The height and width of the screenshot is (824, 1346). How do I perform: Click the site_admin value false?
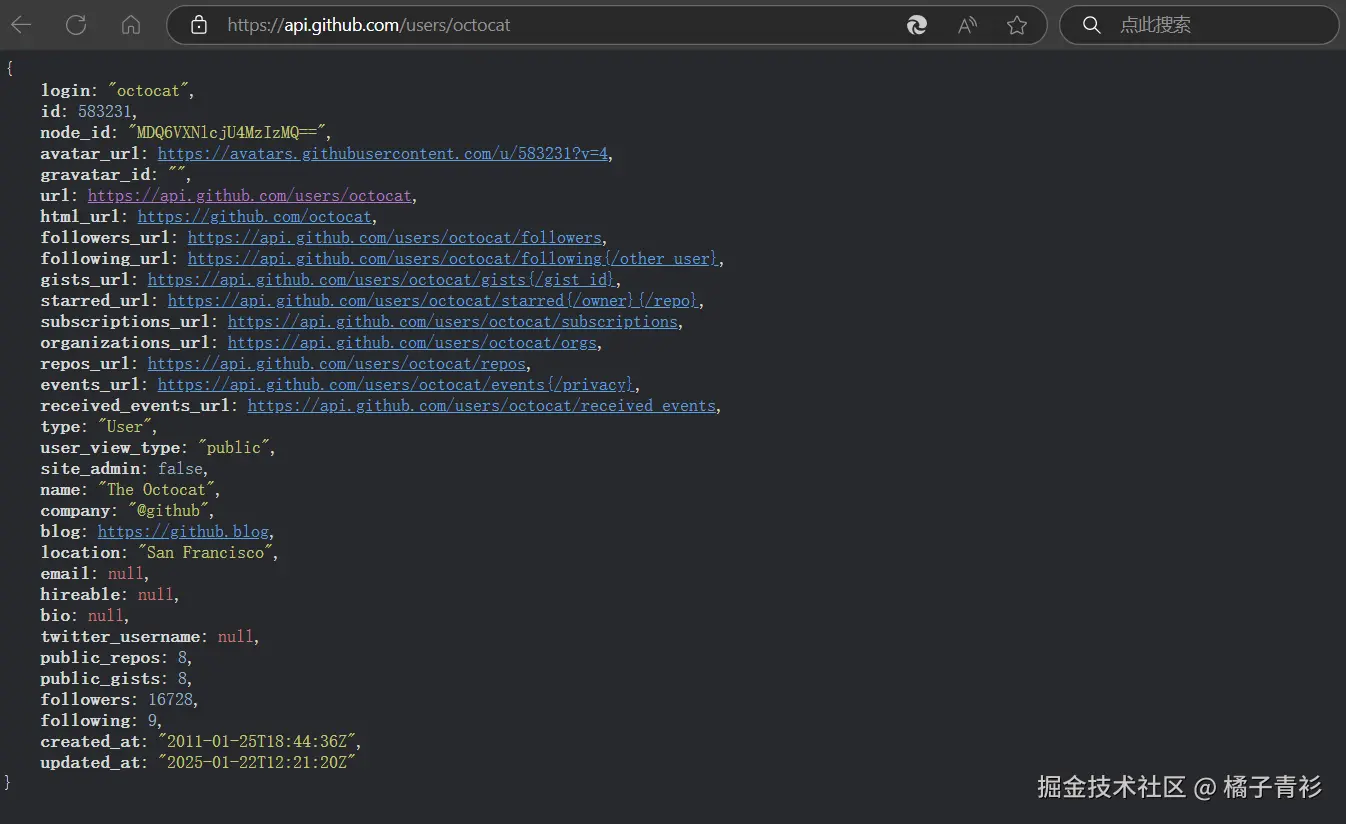pyautogui.click(x=181, y=469)
